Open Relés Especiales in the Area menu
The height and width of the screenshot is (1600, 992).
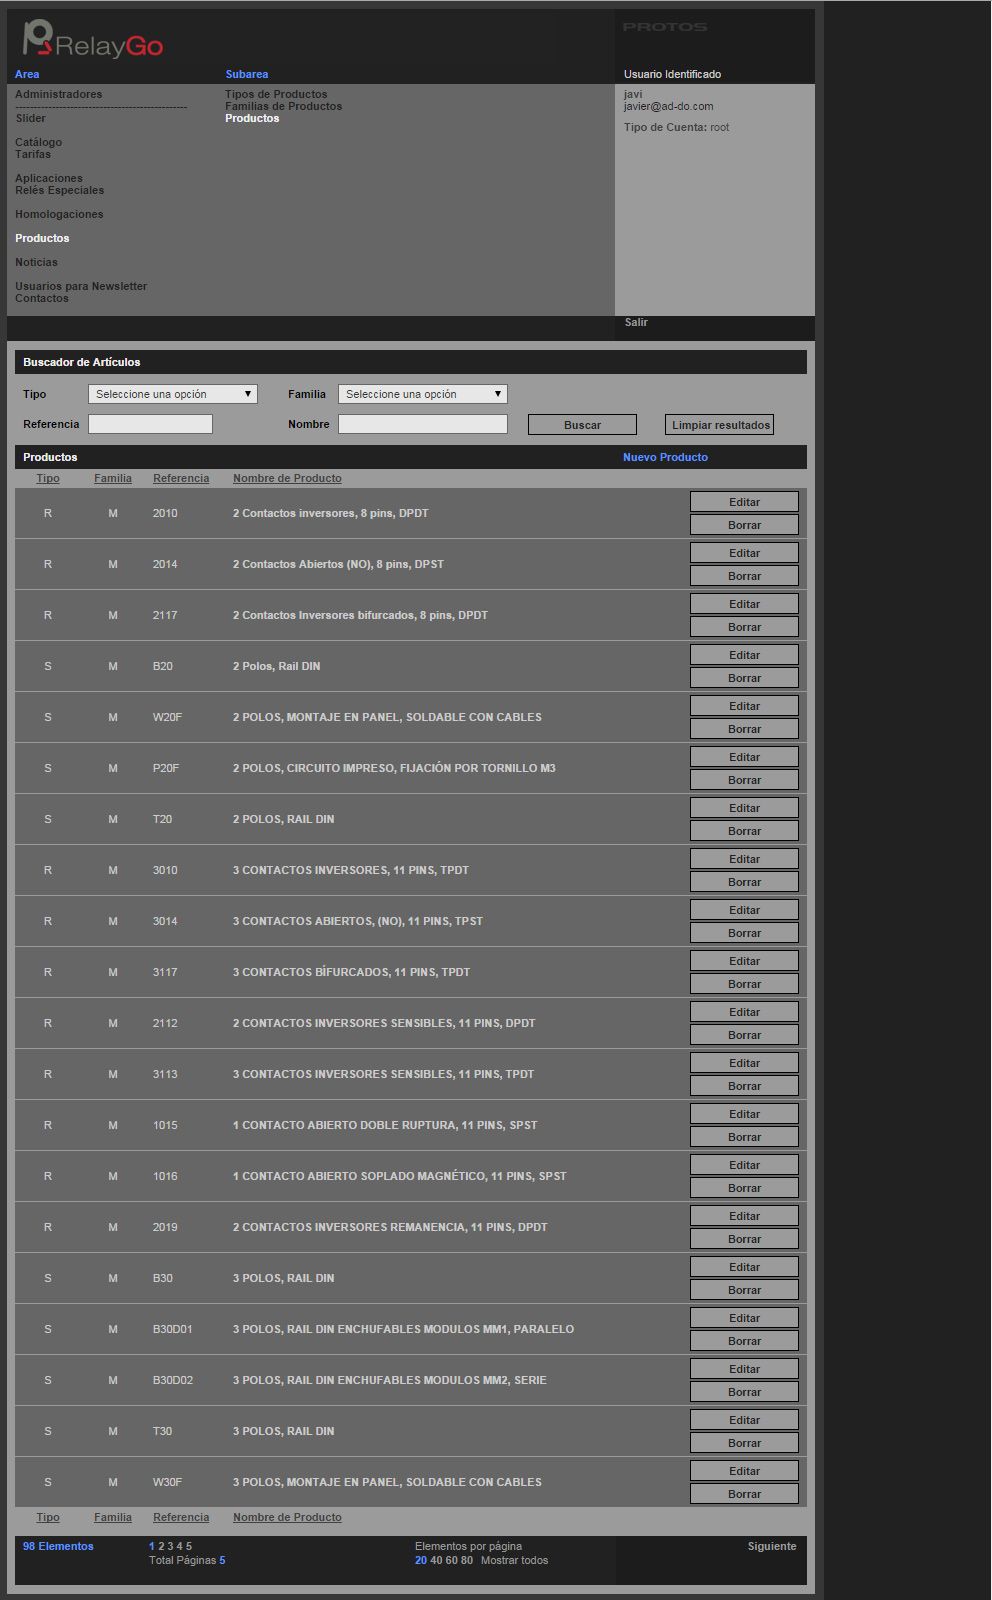coord(59,190)
